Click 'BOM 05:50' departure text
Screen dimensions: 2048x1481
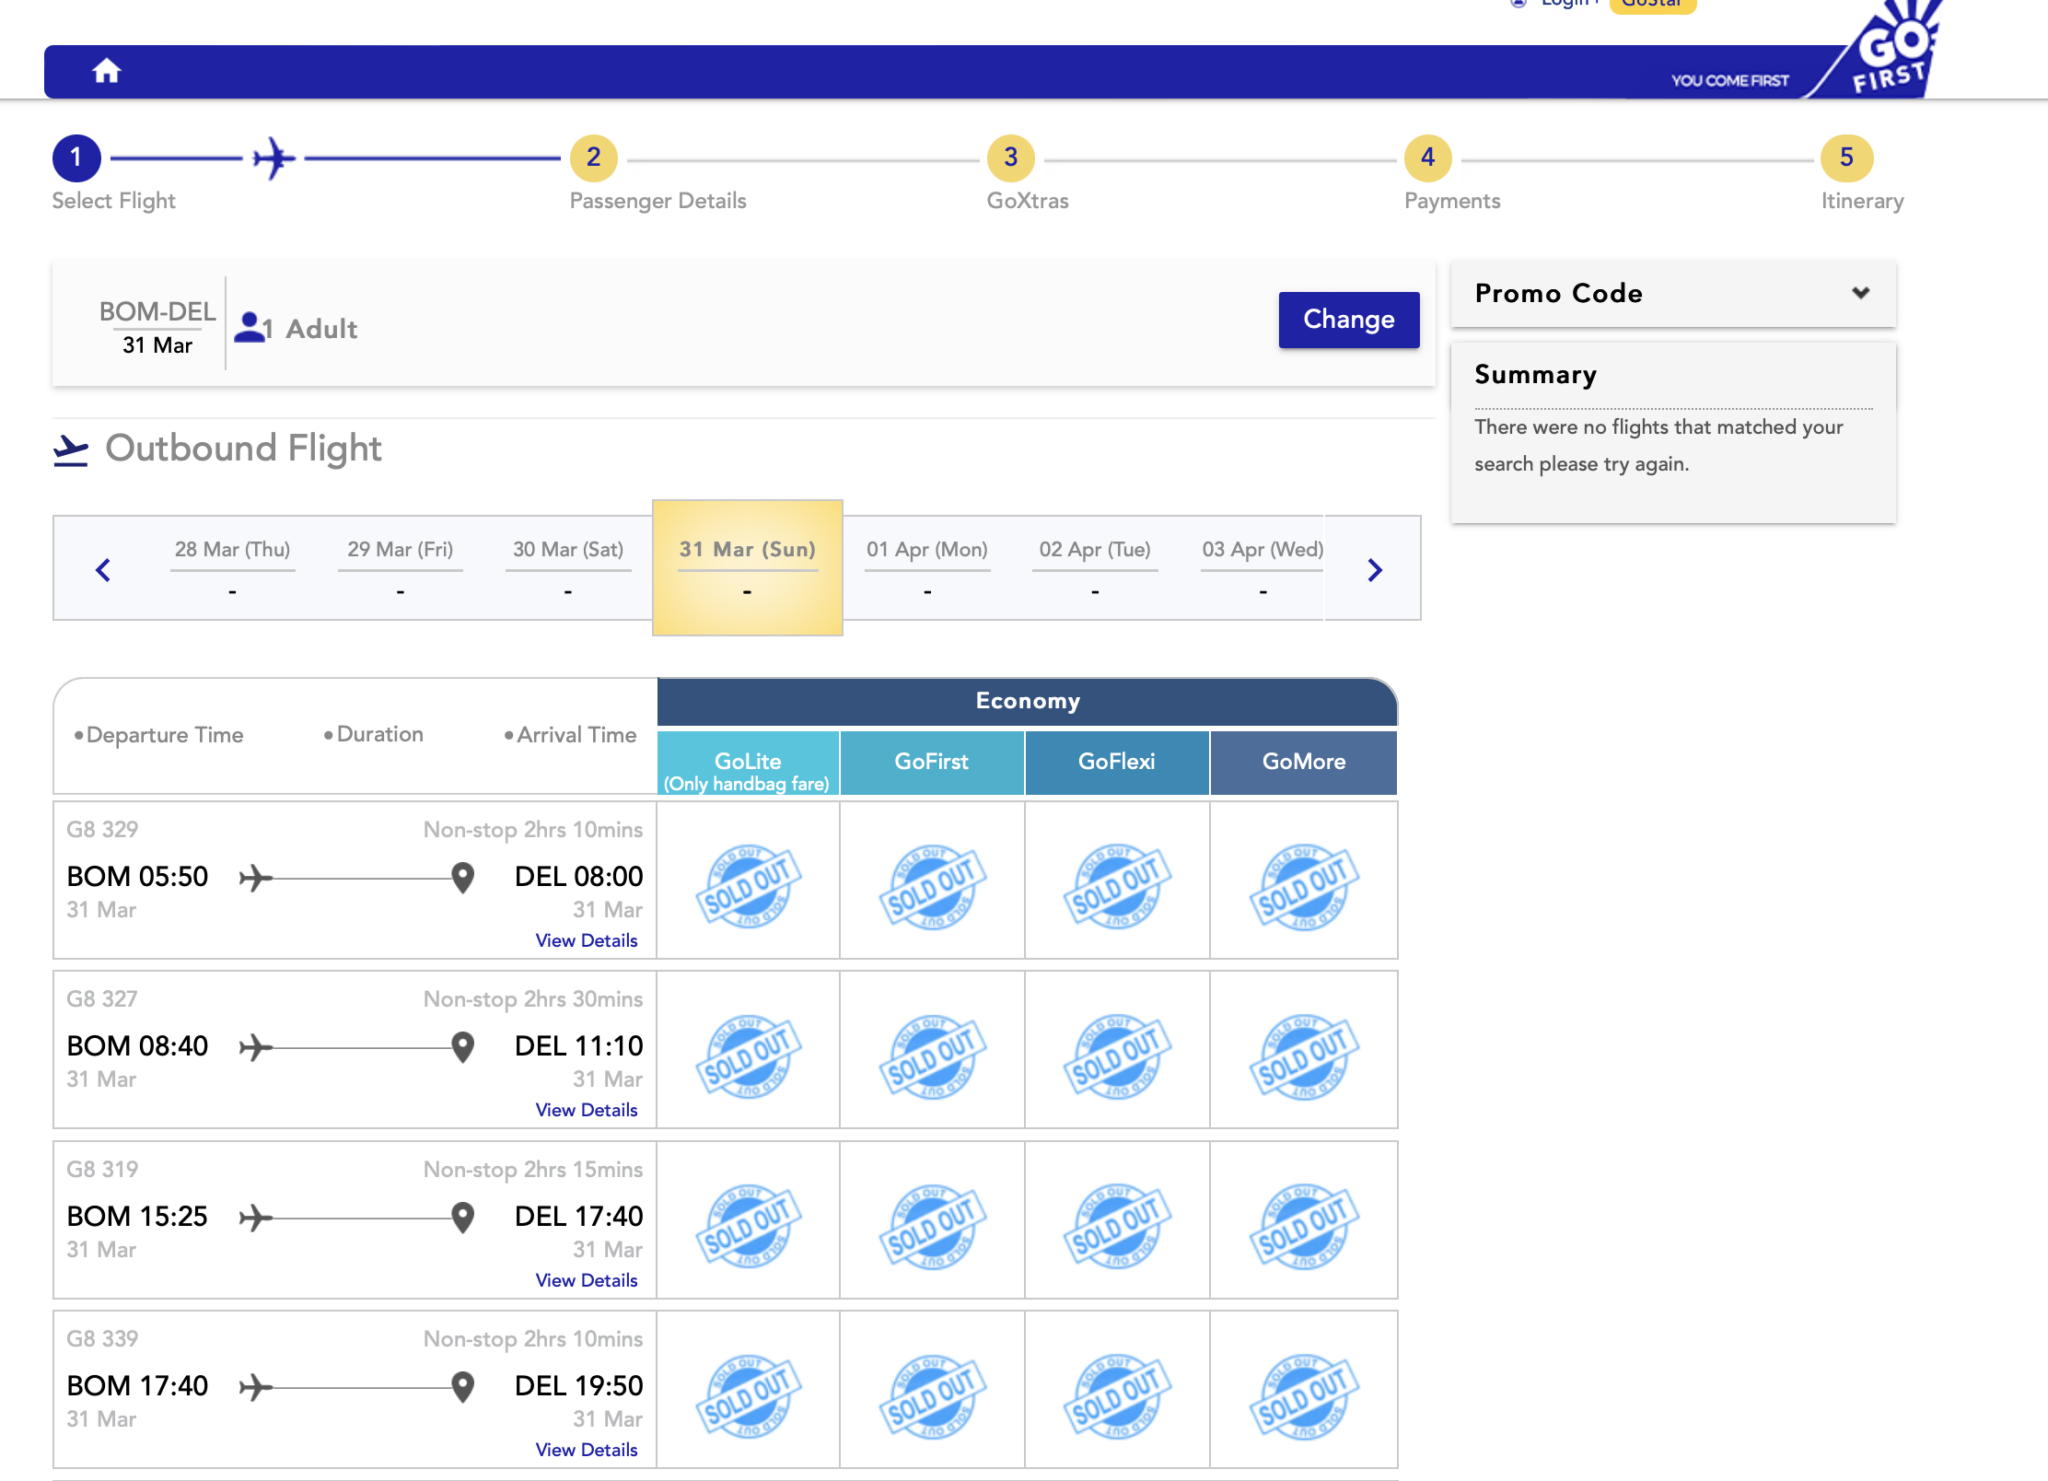pyautogui.click(x=137, y=877)
